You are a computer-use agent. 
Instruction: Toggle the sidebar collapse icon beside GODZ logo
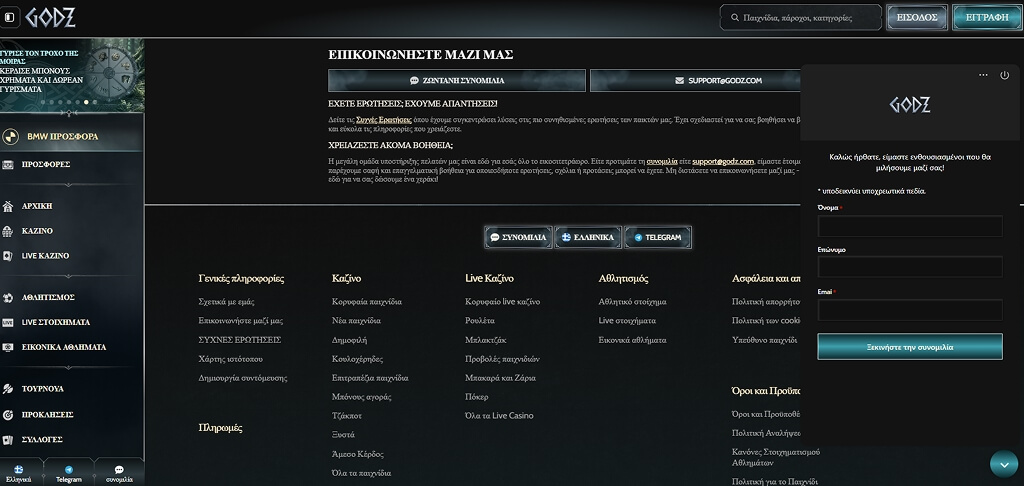point(9,18)
